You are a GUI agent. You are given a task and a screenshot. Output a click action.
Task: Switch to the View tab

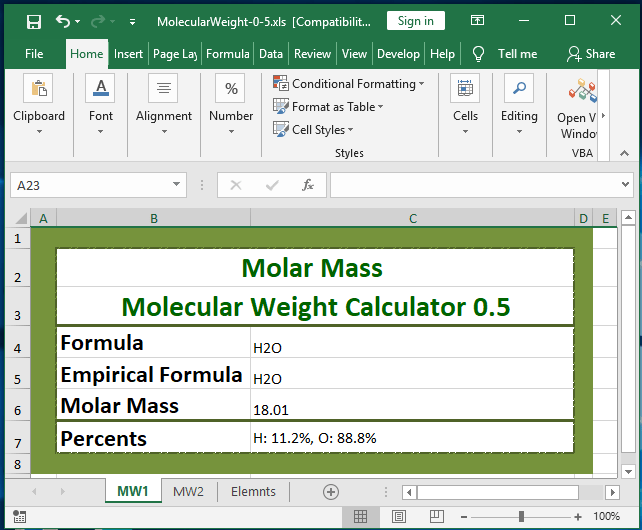tap(354, 54)
